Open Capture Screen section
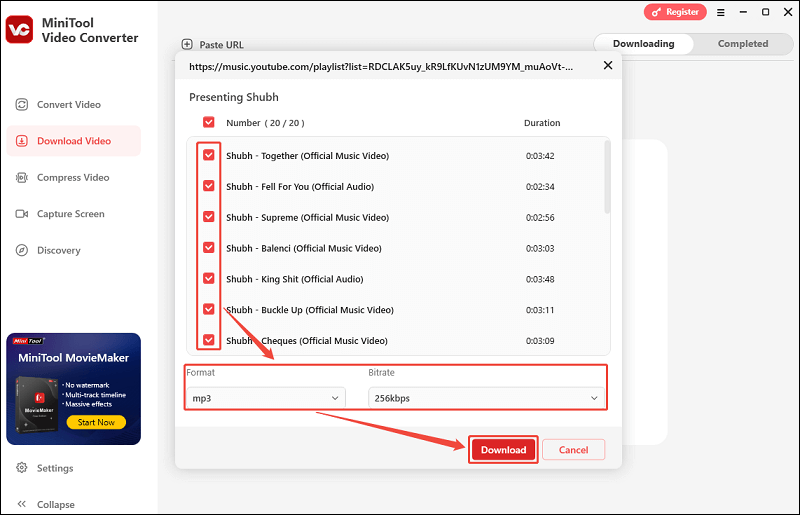800x515 pixels. point(73,214)
